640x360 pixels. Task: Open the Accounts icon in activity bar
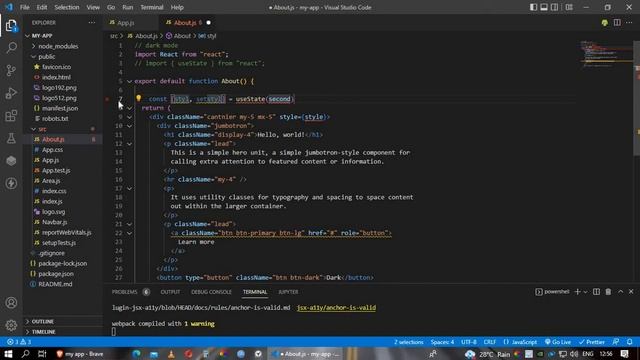coord(11,303)
